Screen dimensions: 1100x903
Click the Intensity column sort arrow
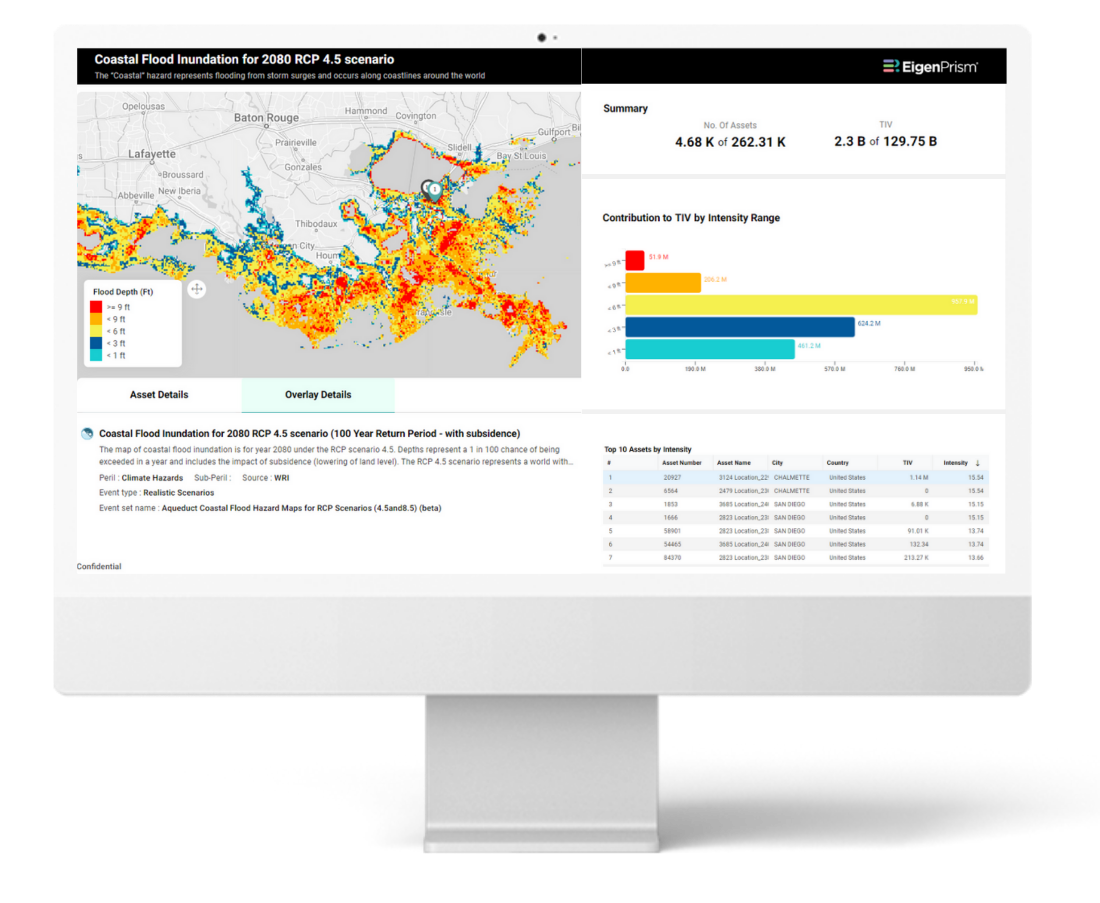click(977, 463)
